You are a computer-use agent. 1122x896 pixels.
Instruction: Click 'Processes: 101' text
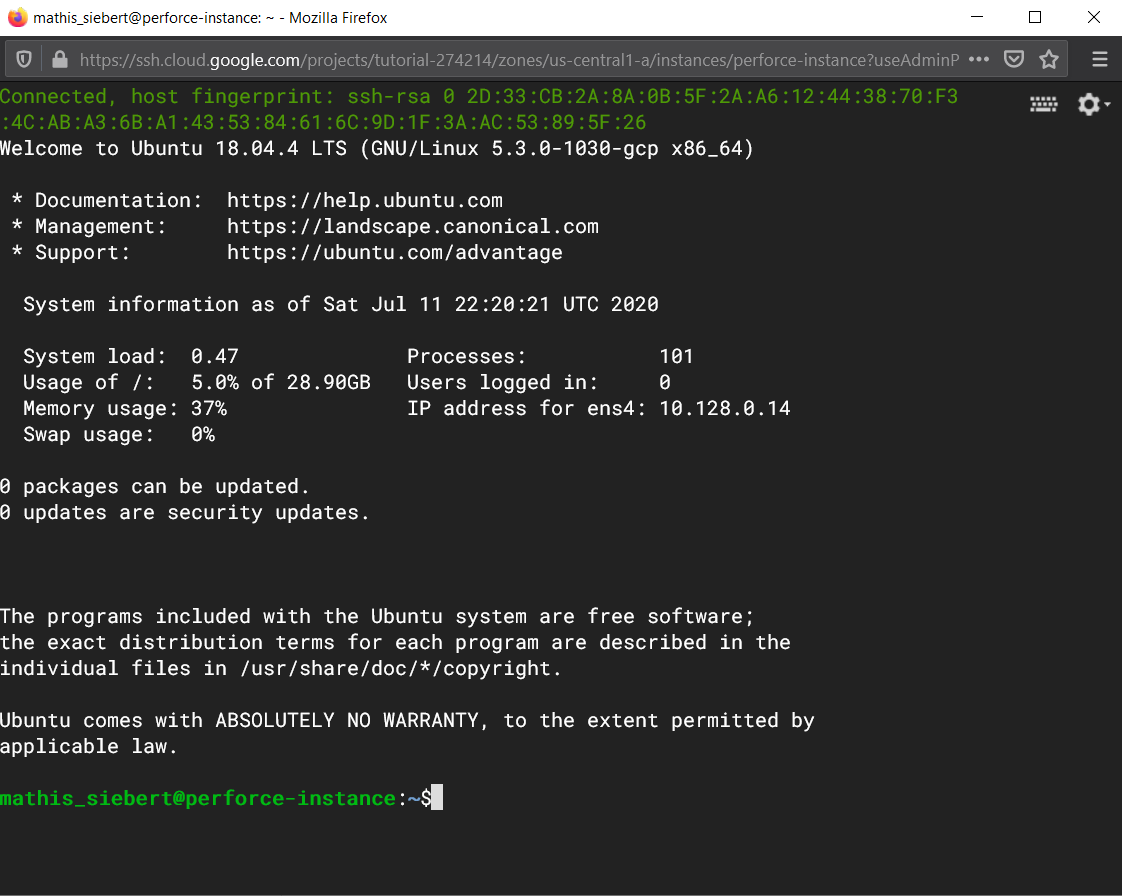(550, 356)
